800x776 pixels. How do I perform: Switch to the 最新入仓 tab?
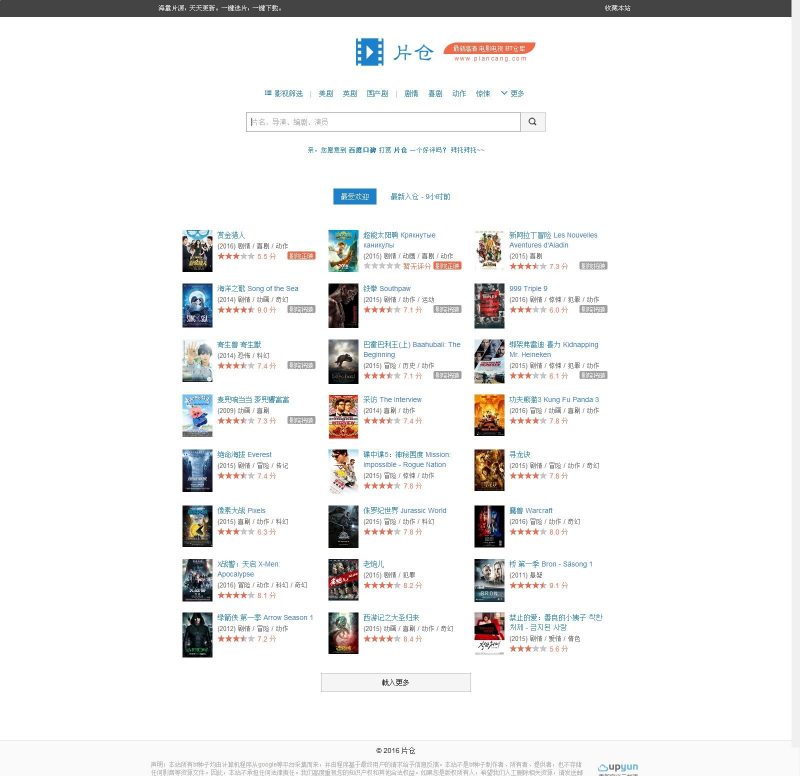pyautogui.click(x=420, y=196)
